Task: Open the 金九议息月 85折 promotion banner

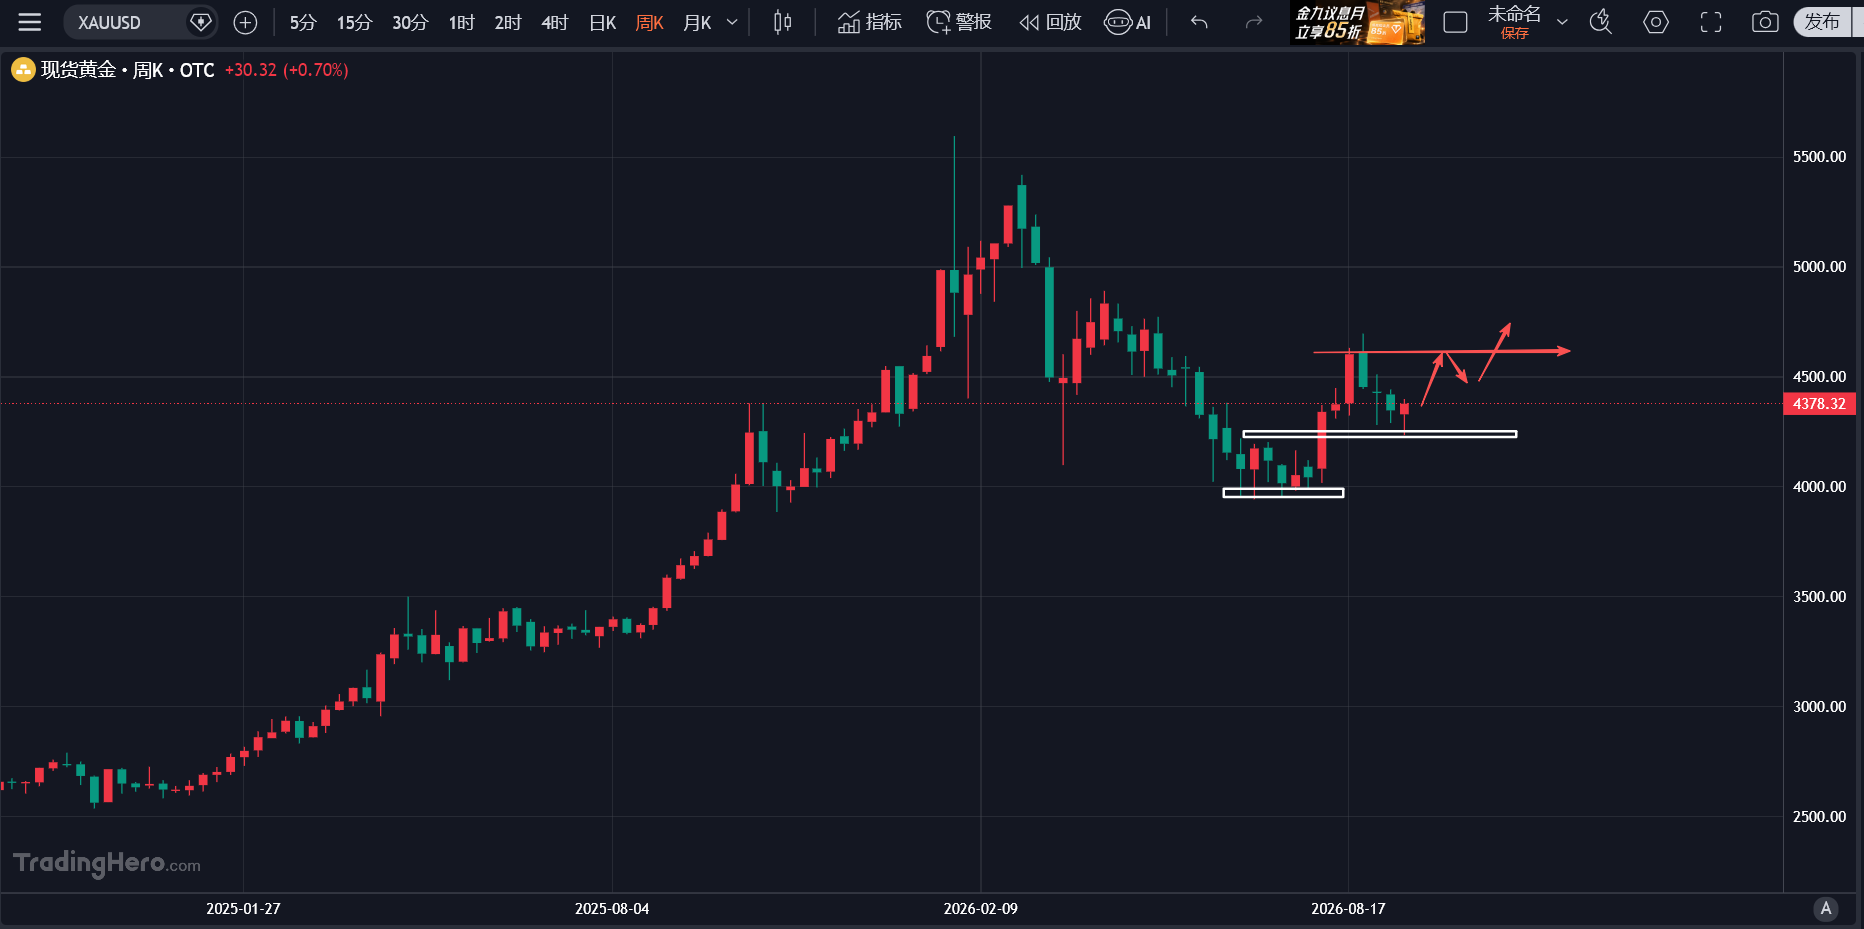Action: tap(1358, 22)
